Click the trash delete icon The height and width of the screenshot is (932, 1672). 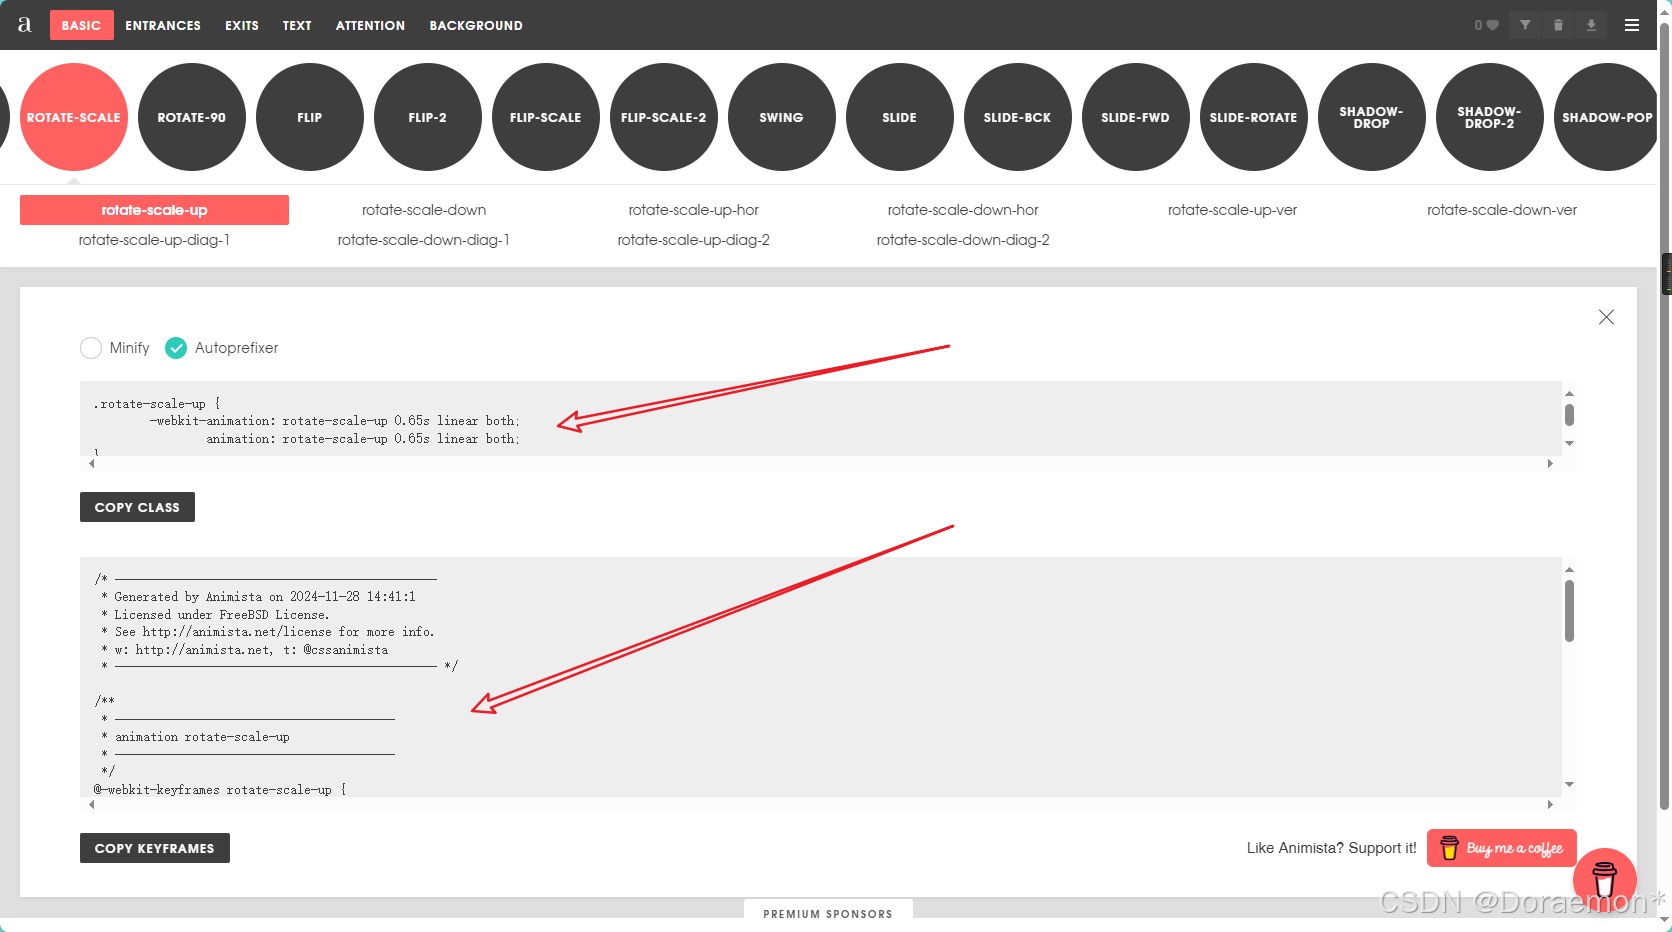pyautogui.click(x=1558, y=25)
